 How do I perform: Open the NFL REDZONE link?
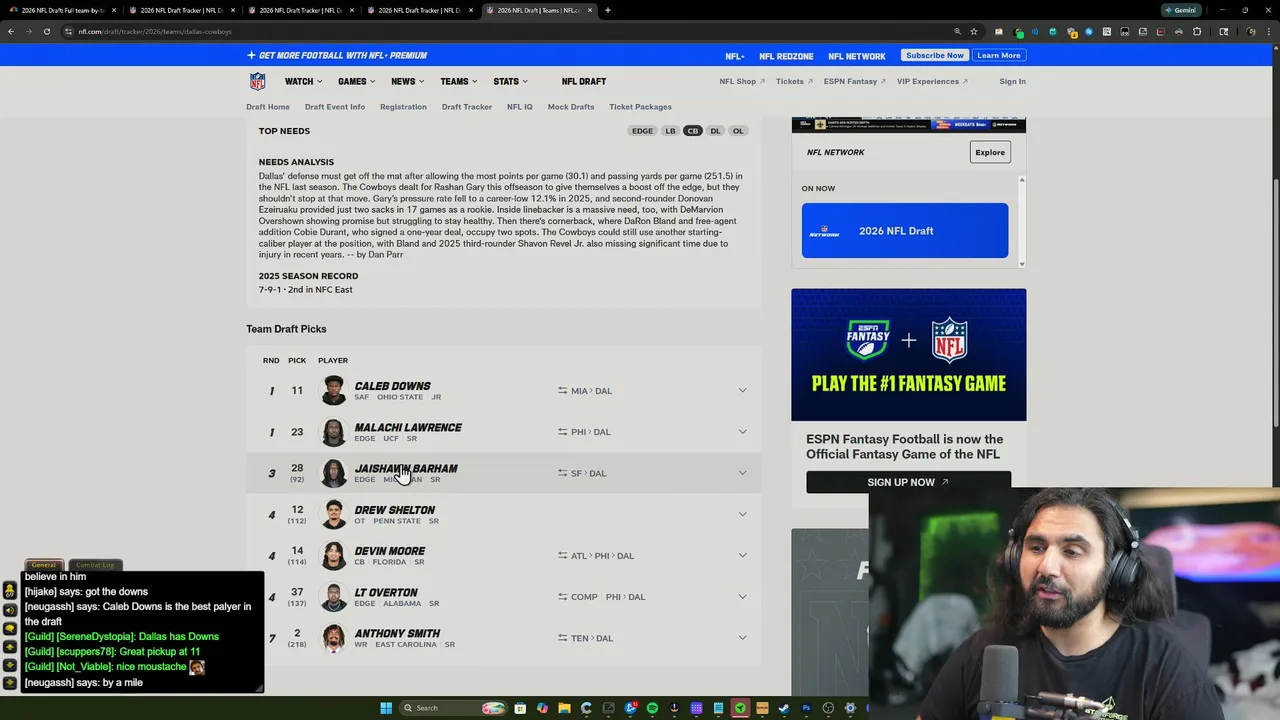click(x=786, y=56)
